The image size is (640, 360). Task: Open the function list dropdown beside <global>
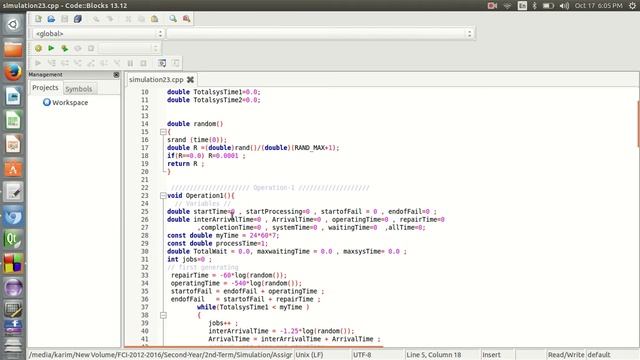click(x=320, y=33)
